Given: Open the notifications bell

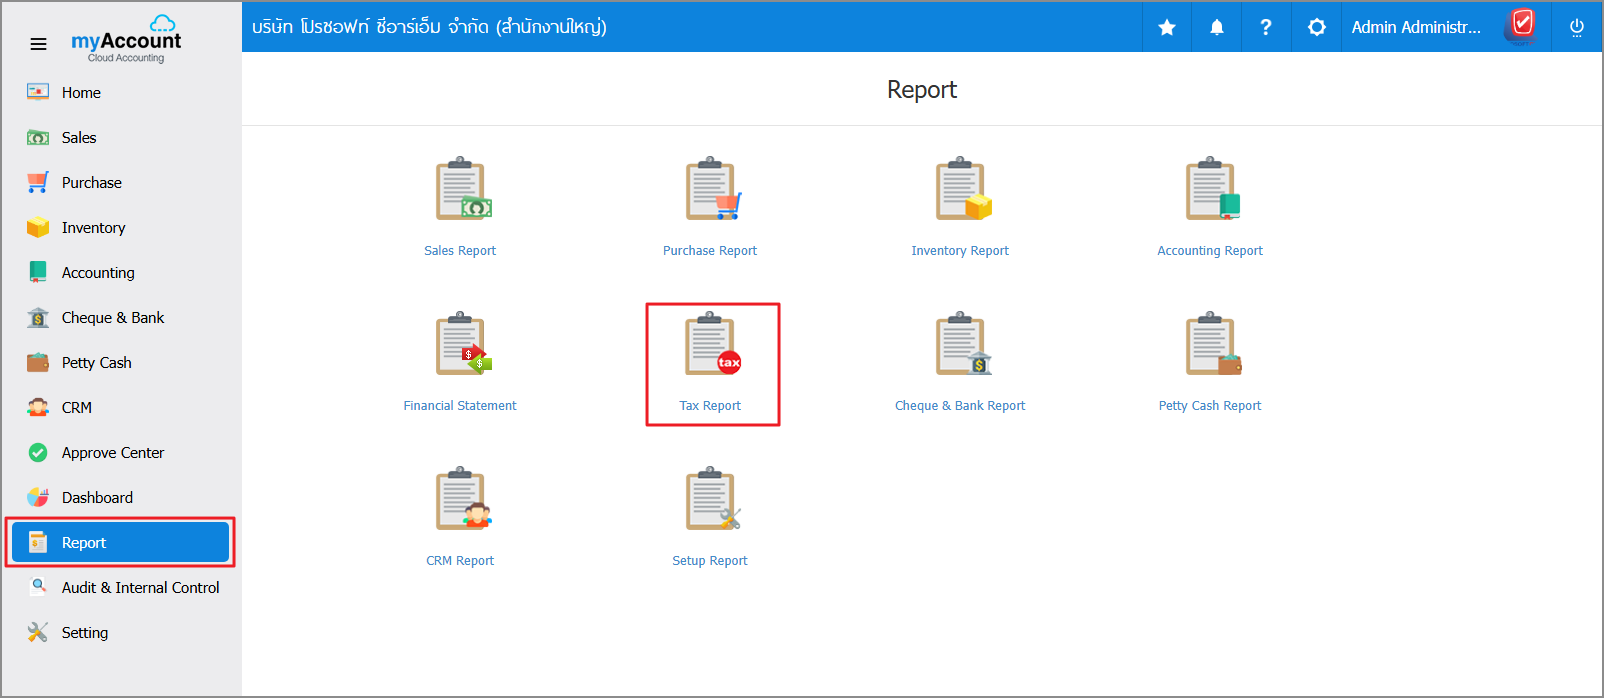Looking at the screenshot, I should (1217, 27).
